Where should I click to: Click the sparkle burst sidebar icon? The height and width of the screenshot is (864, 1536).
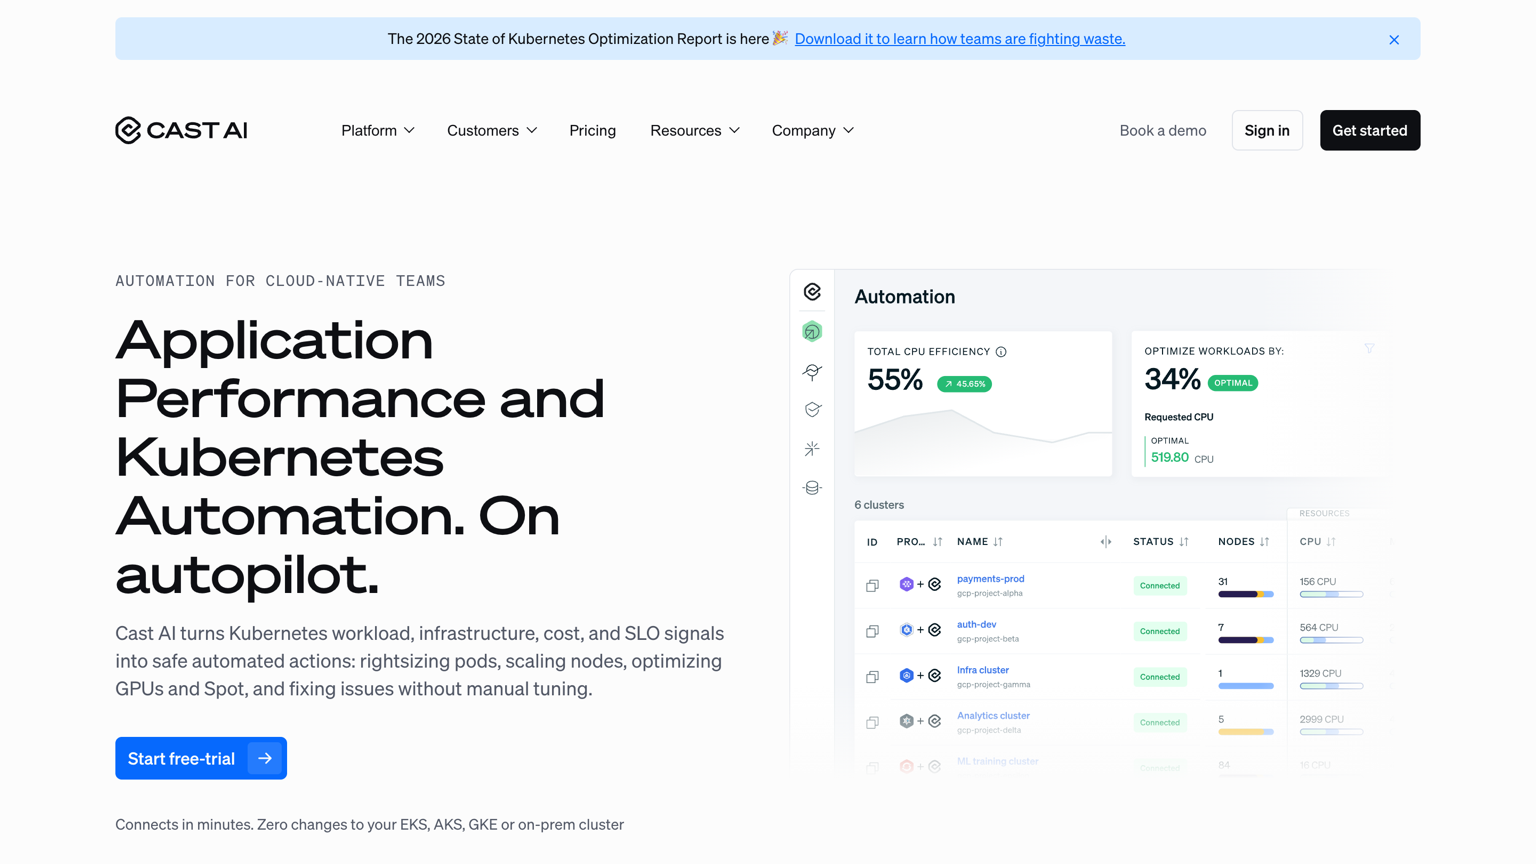click(x=812, y=449)
